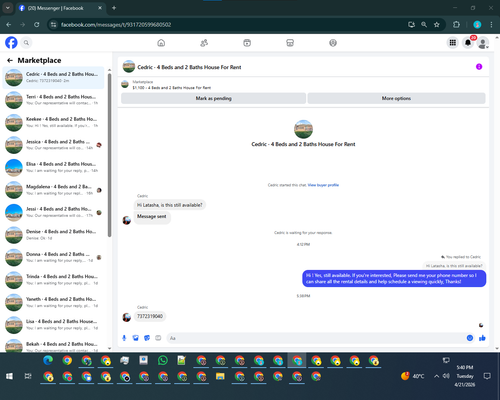Send a thumbs-up like
Screen dimensions: 500x400
coord(482,338)
